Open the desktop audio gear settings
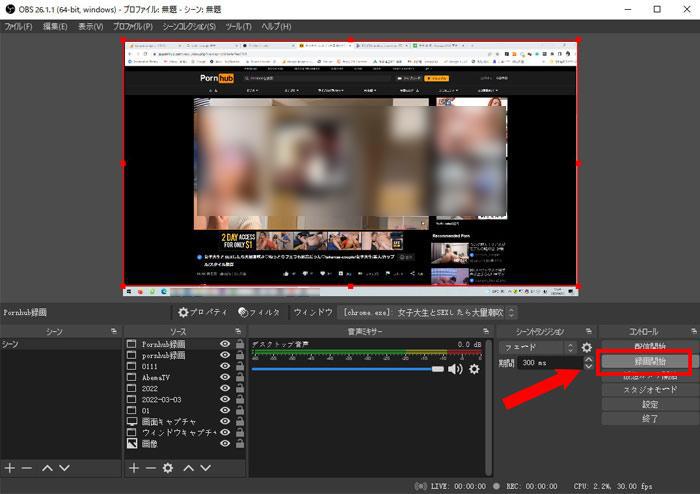 tap(474, 369)
